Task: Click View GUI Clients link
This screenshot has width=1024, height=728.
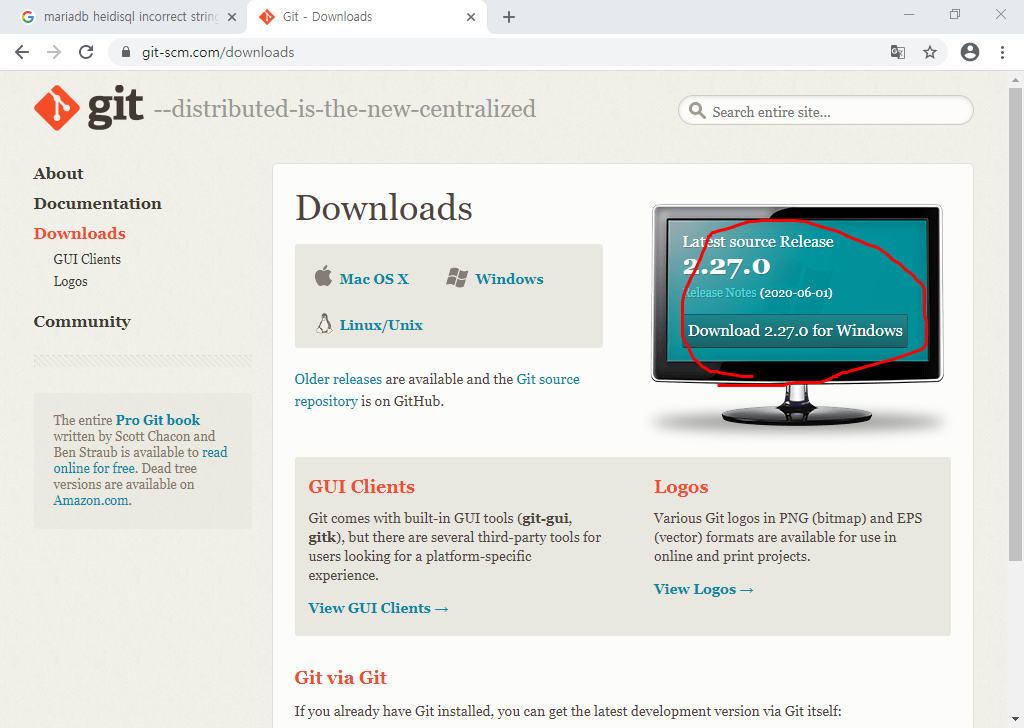Action: click(379, 609)
